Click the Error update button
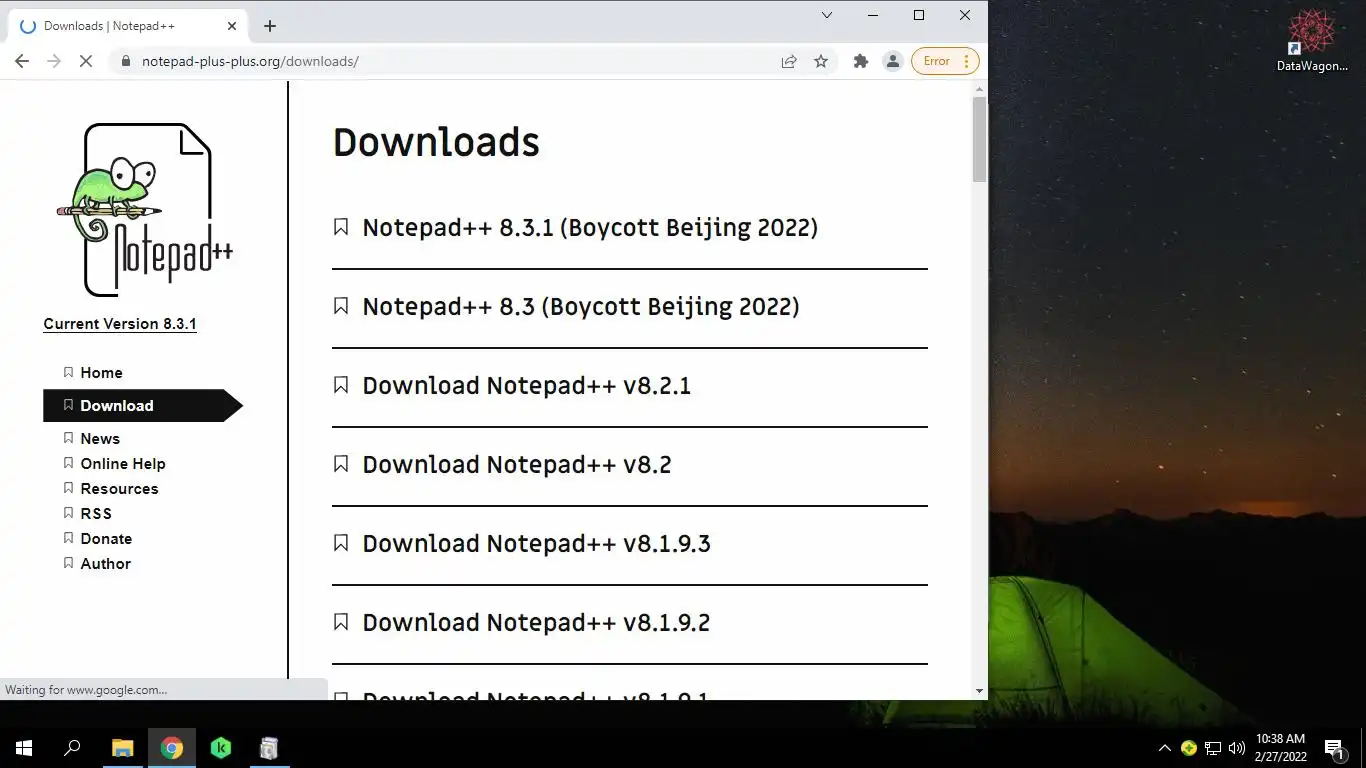 click(945, 61)
